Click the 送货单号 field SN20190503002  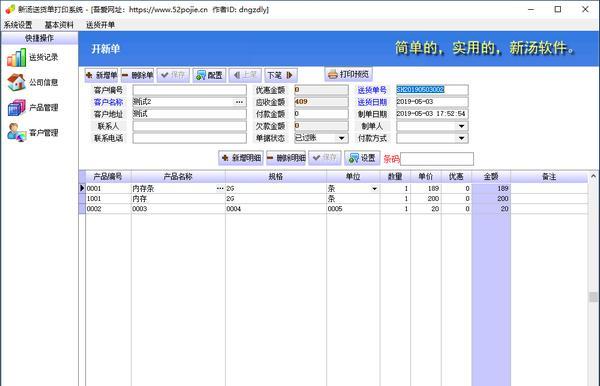[432, 90]
